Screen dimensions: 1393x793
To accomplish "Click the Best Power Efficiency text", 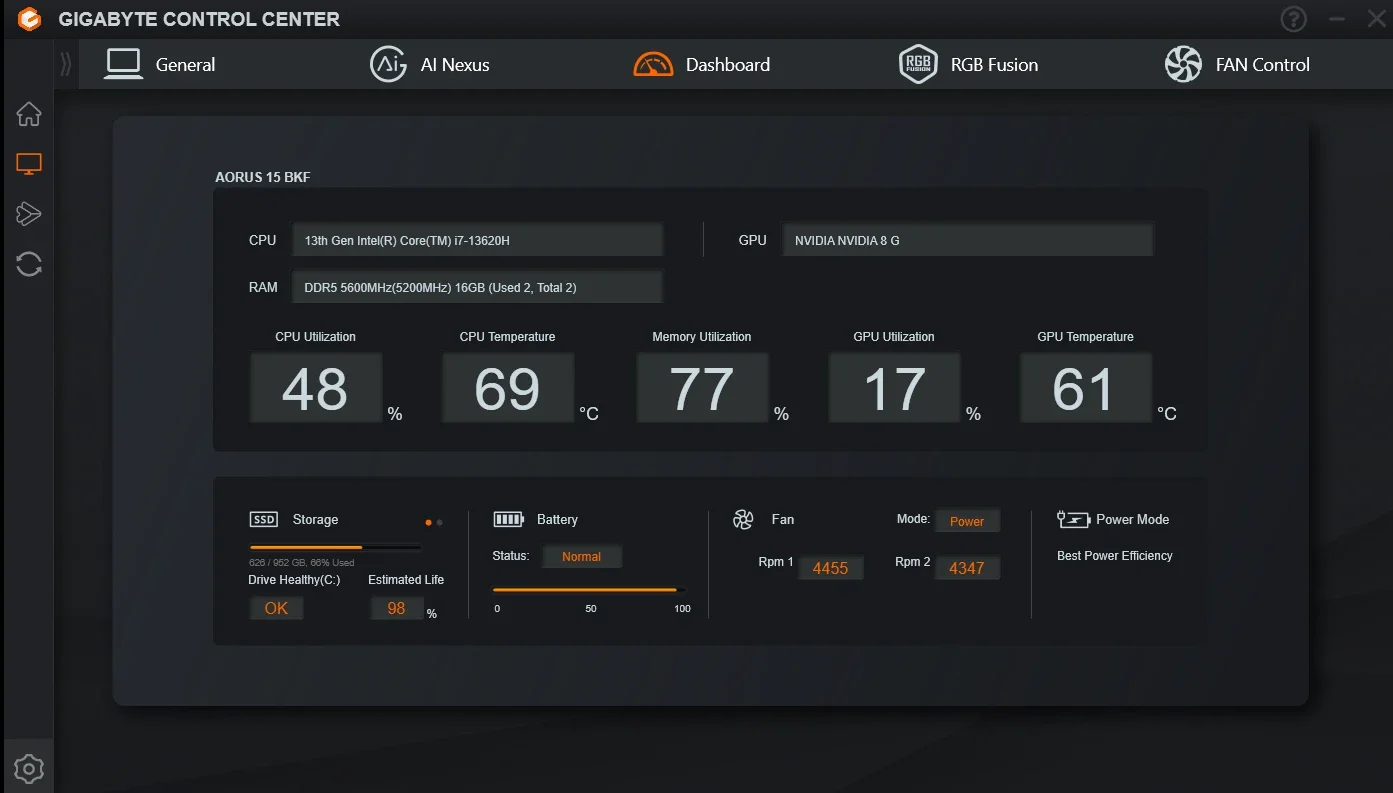I will [x=1115, y=556].
